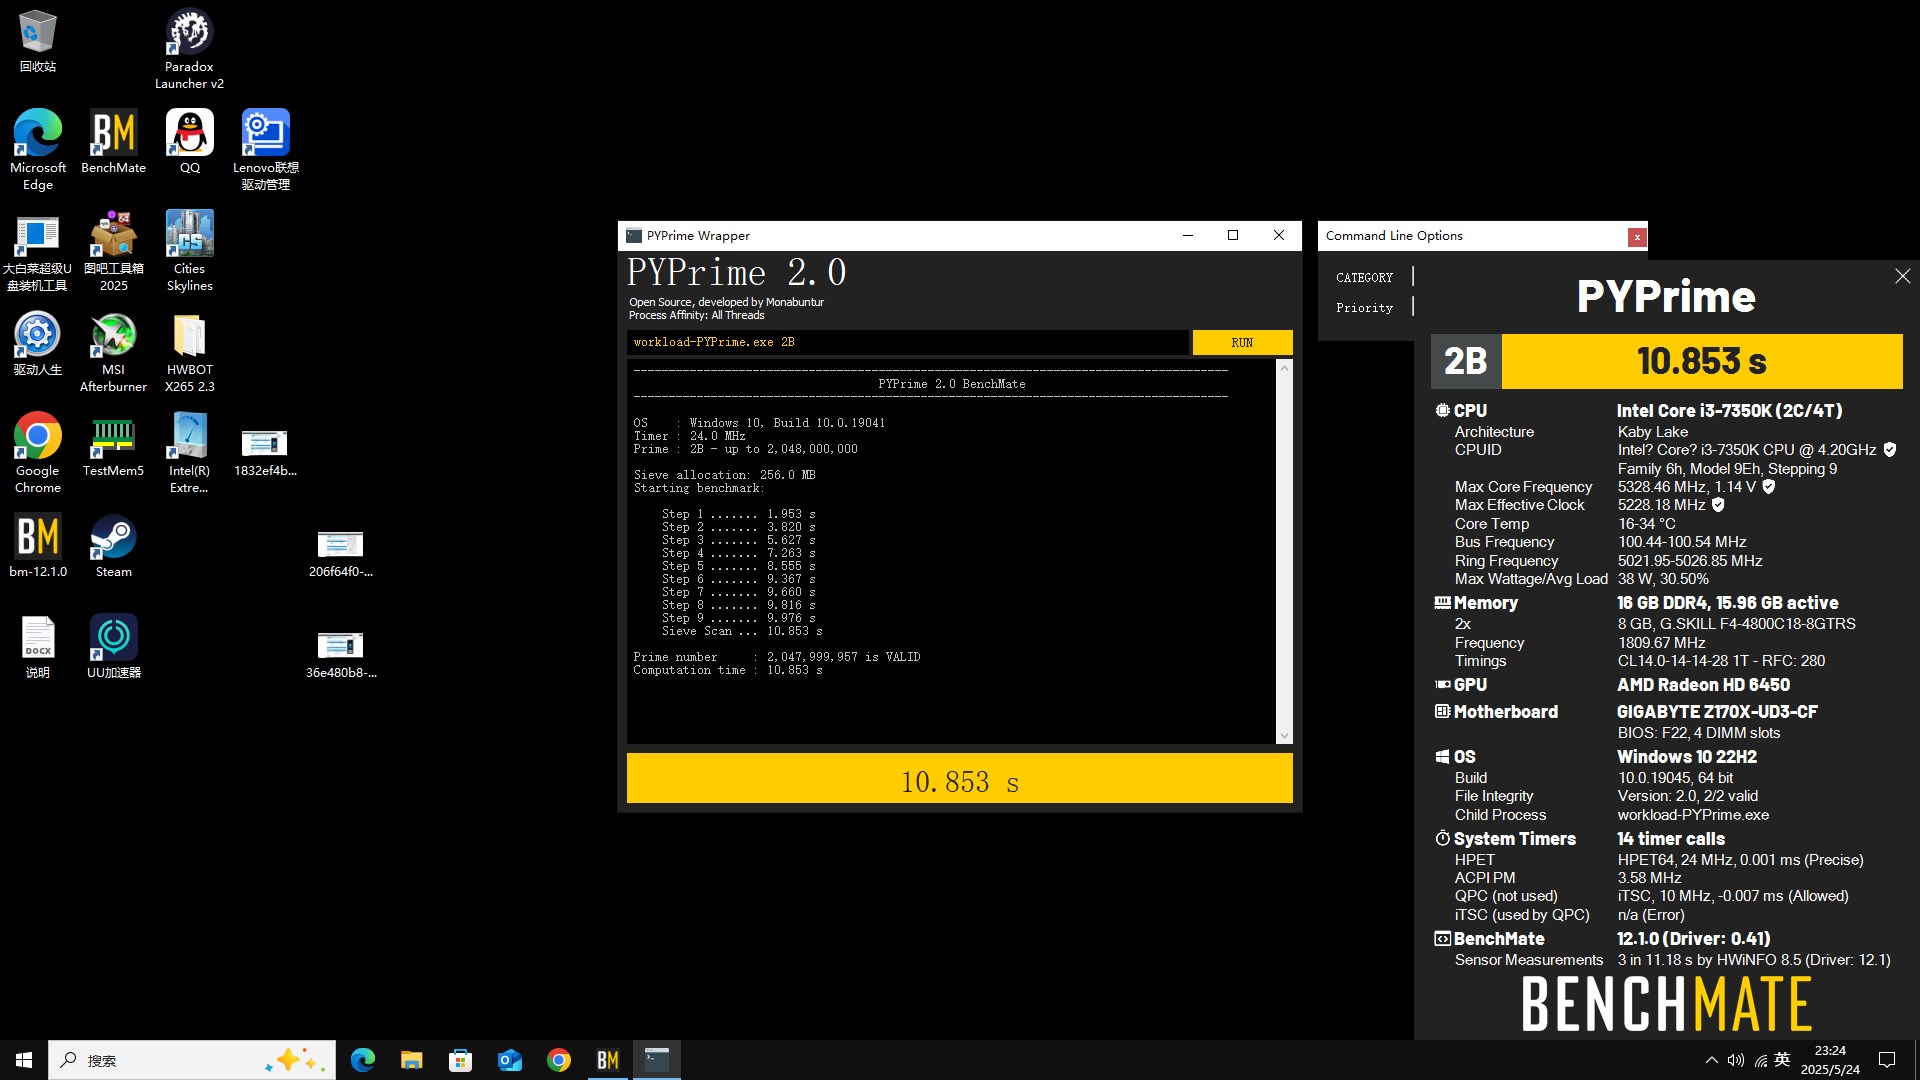This screenshot has width=1920, height=1080.
Task: Click Max Effective Clock 5228.18 MHz value
Action: (1661, 505)
